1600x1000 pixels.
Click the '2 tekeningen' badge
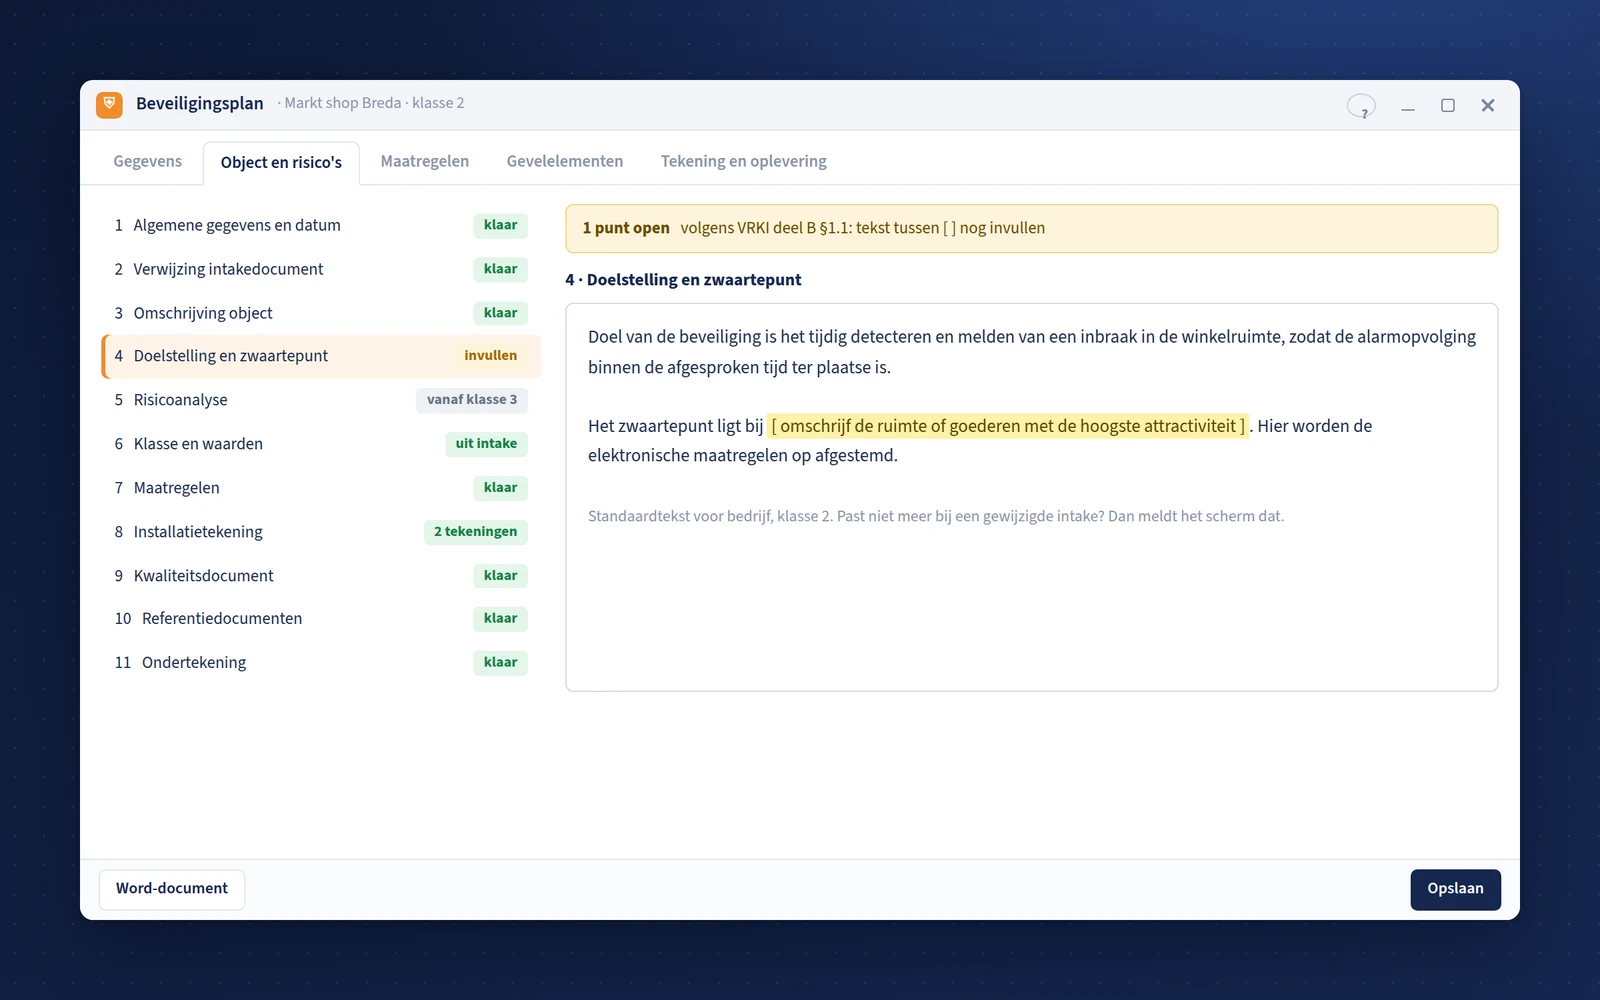point(475,533)
